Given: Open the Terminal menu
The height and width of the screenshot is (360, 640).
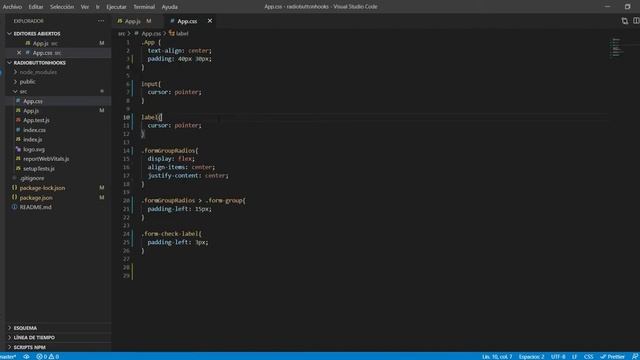Looking at the screenshot, I should (x=144, y=7).
